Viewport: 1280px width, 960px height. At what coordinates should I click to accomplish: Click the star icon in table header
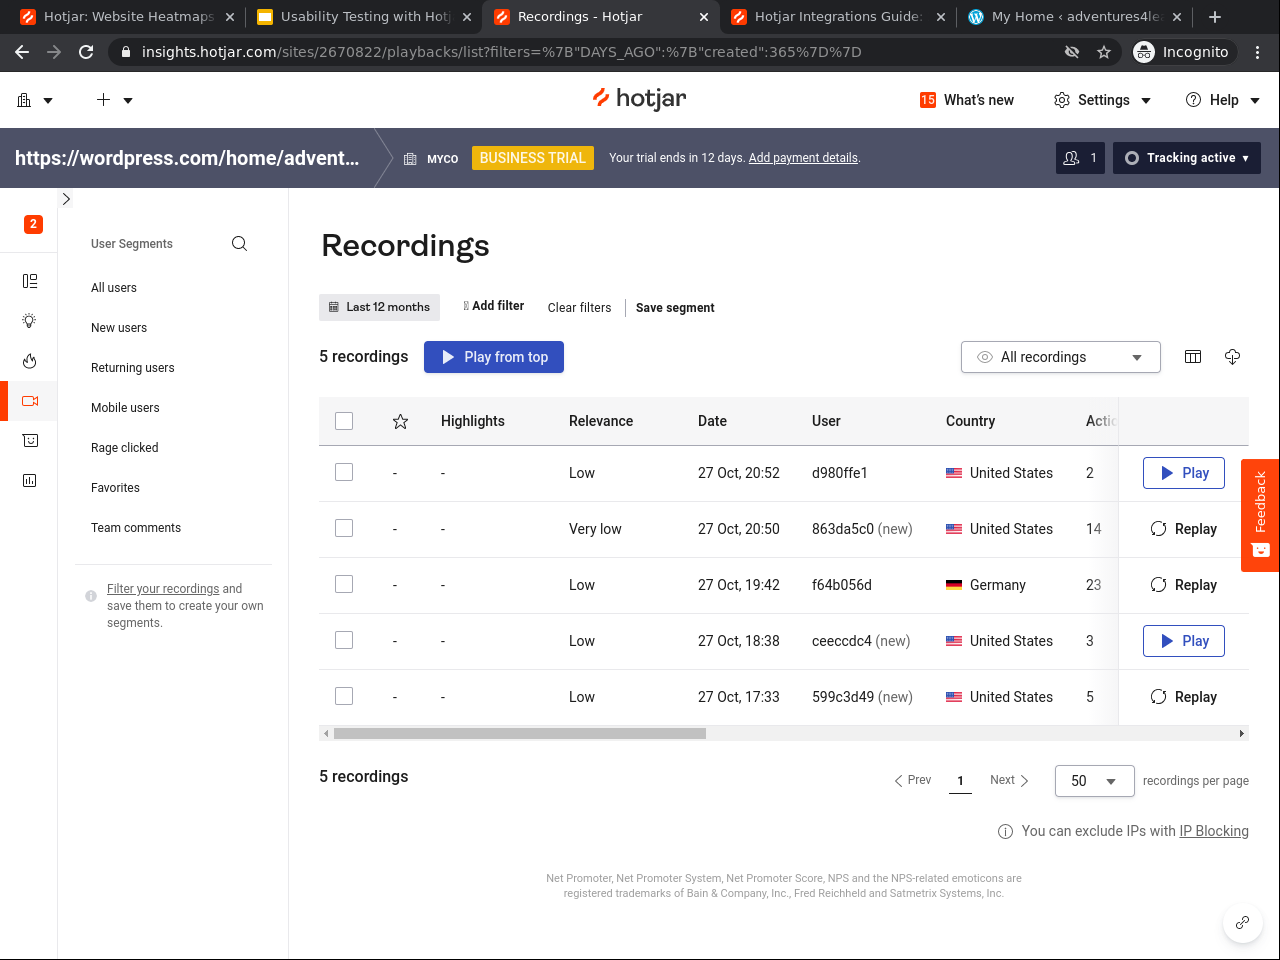(x=400, y=421)
